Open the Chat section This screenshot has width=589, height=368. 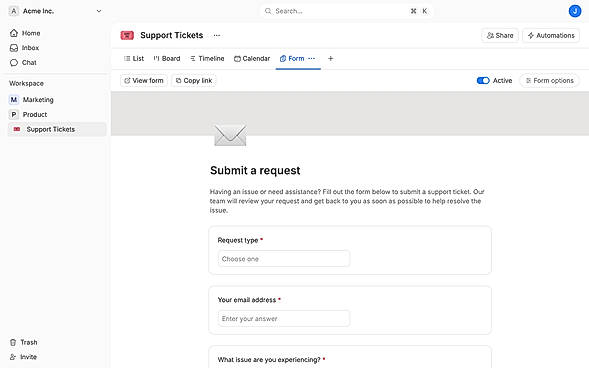click(23, 62)
